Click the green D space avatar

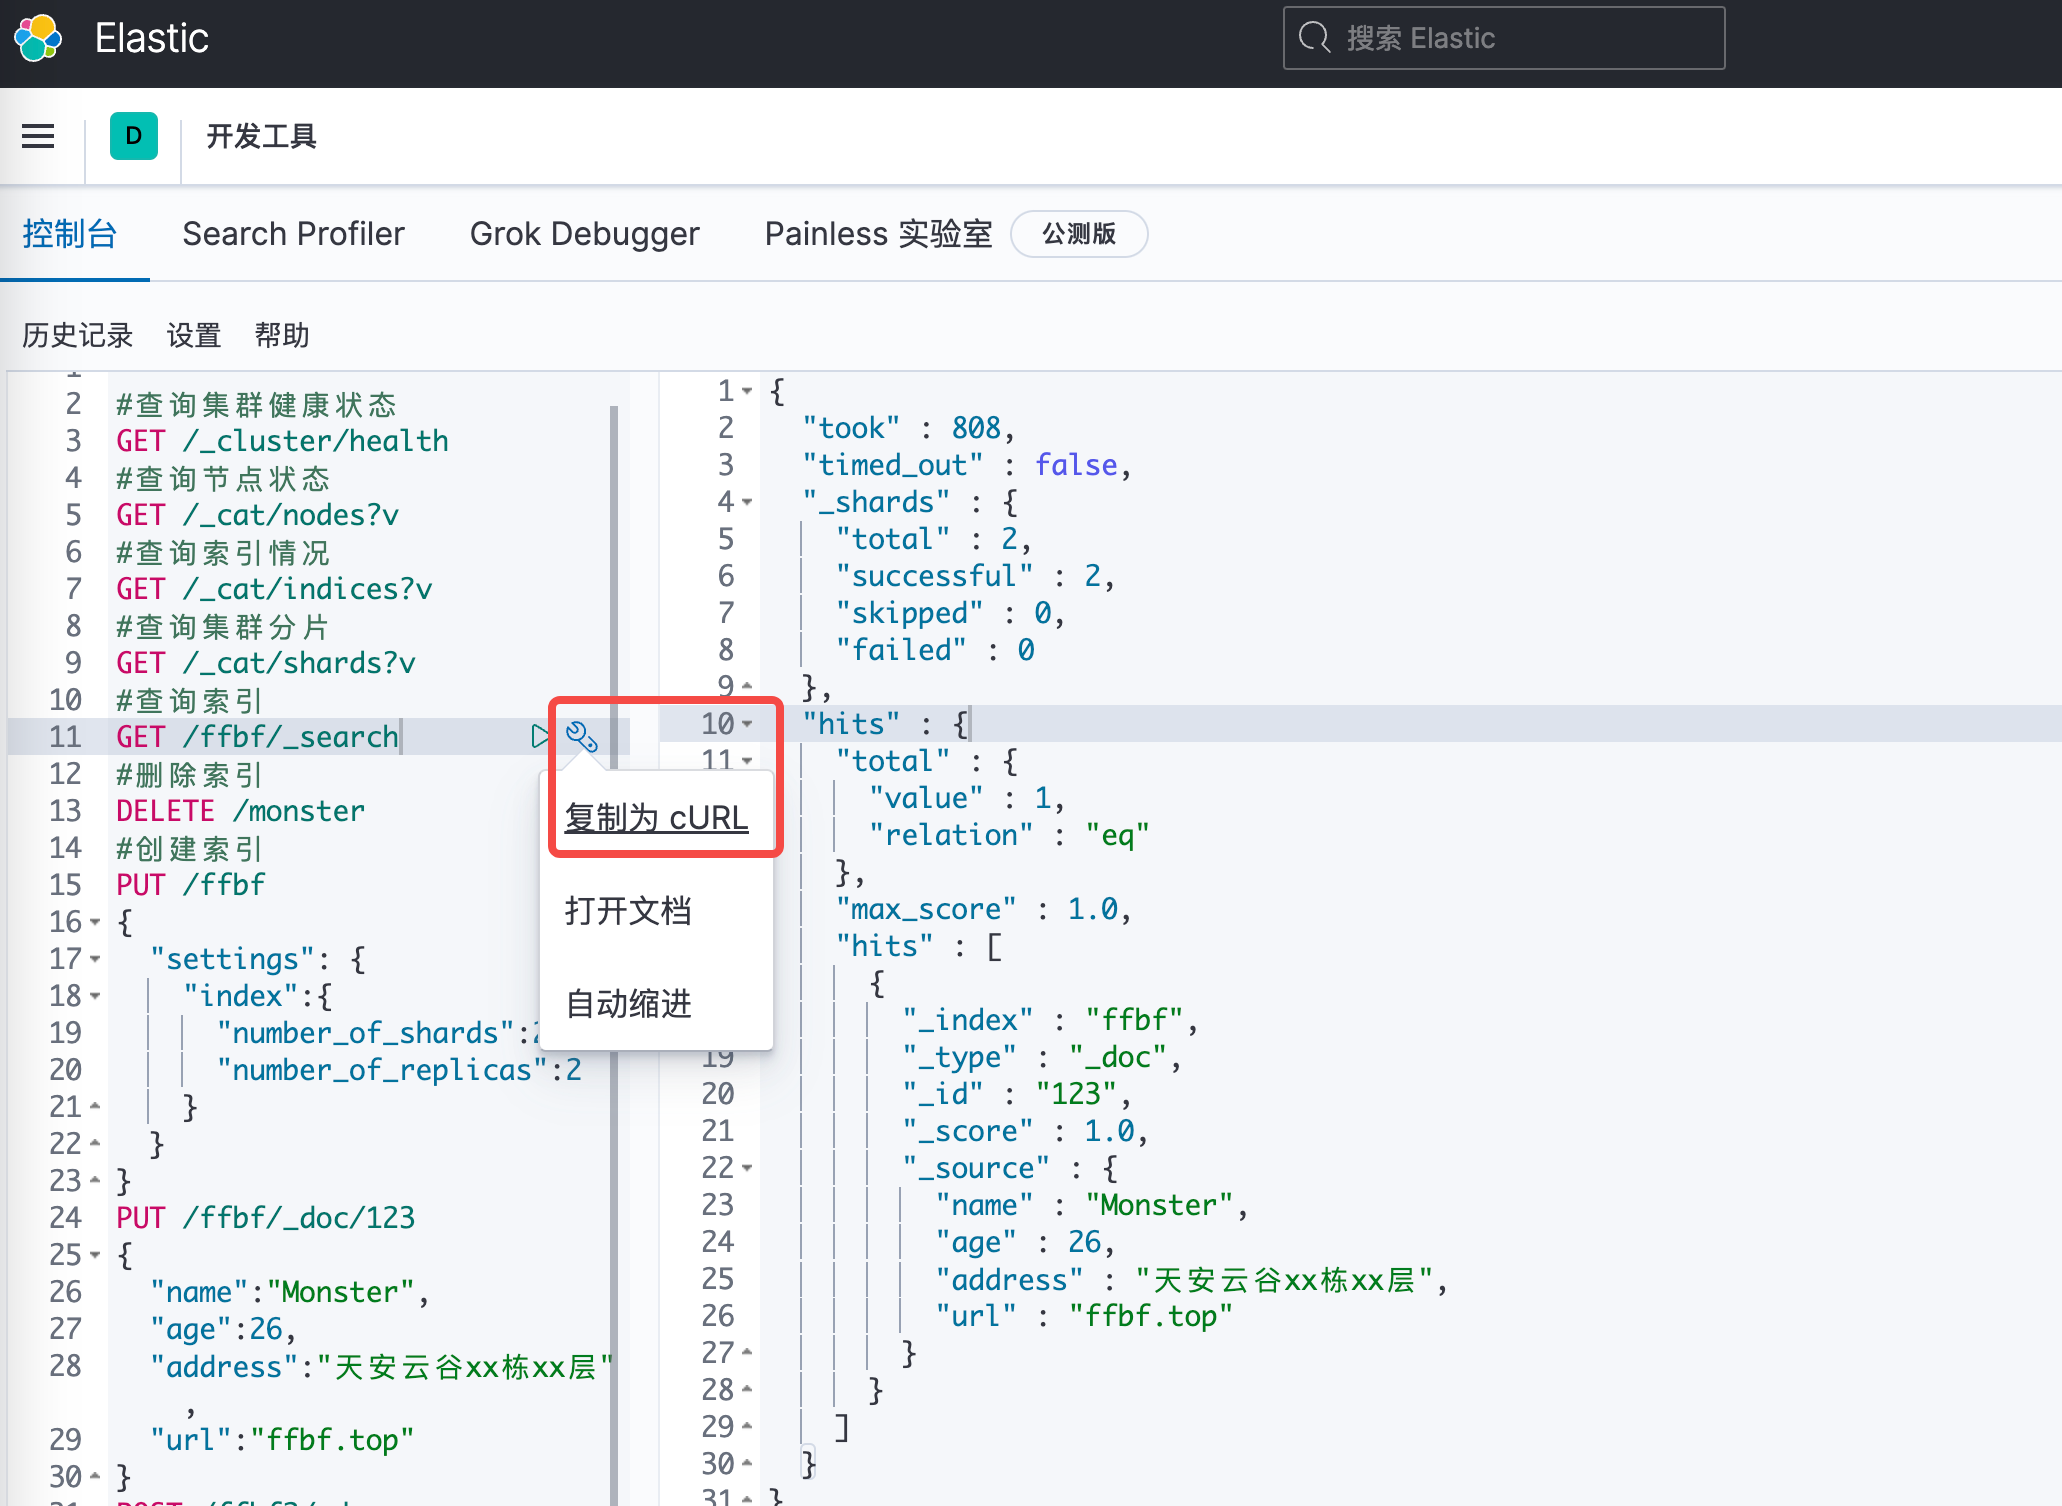coord(134,136)
